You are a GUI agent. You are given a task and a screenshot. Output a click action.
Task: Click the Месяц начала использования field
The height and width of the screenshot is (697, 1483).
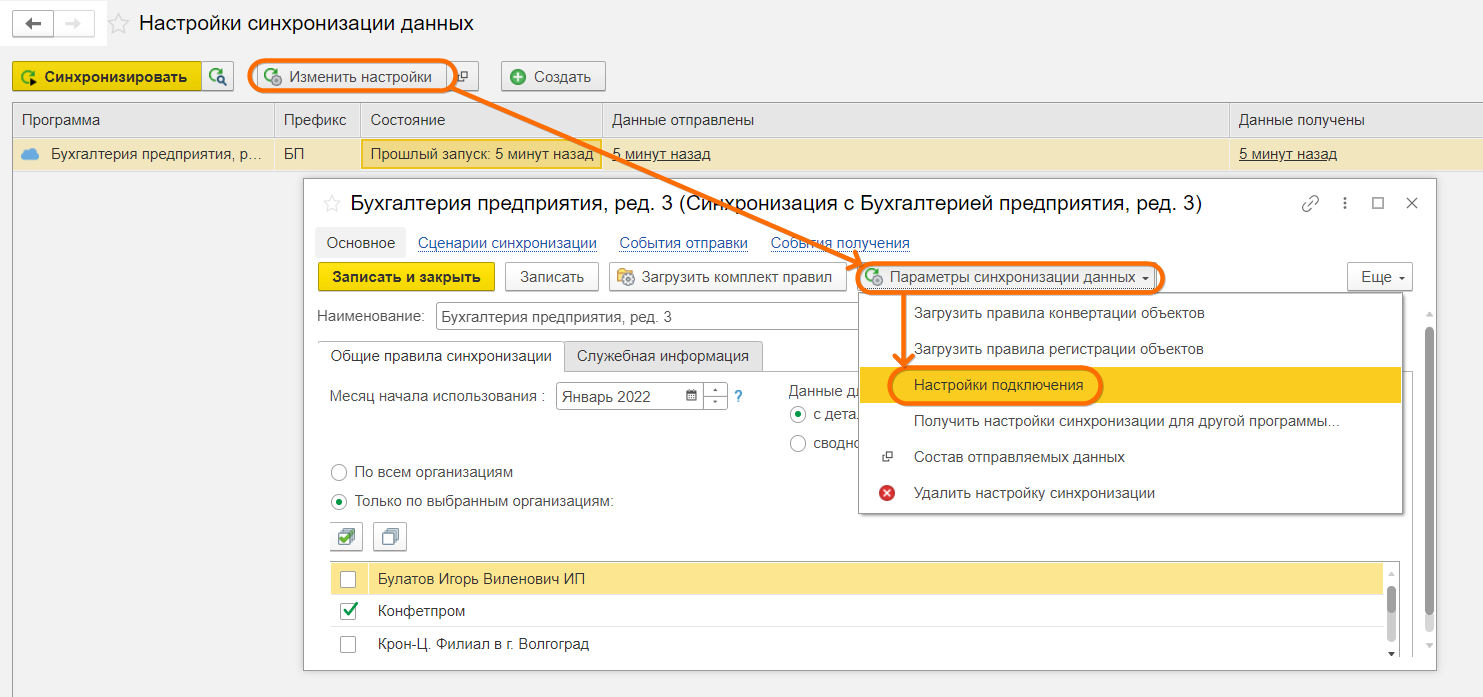pyautogui.click(x=619, y=396)
